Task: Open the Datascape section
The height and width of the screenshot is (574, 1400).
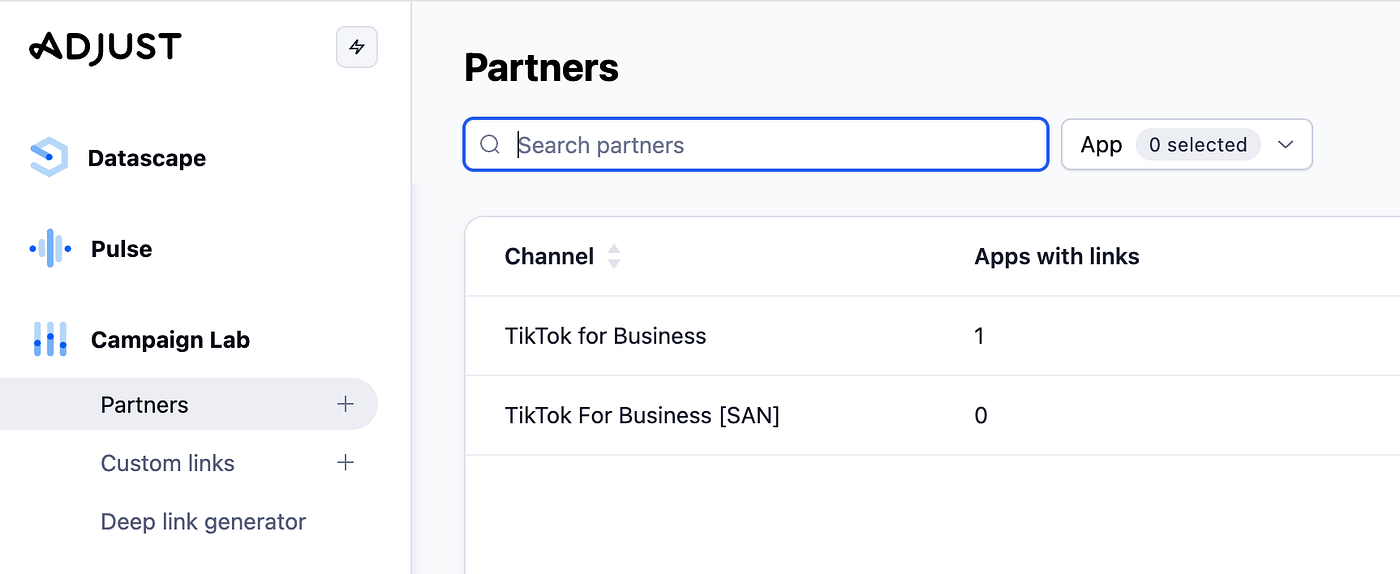Action: pyautogui.click(x=147, y=158)
